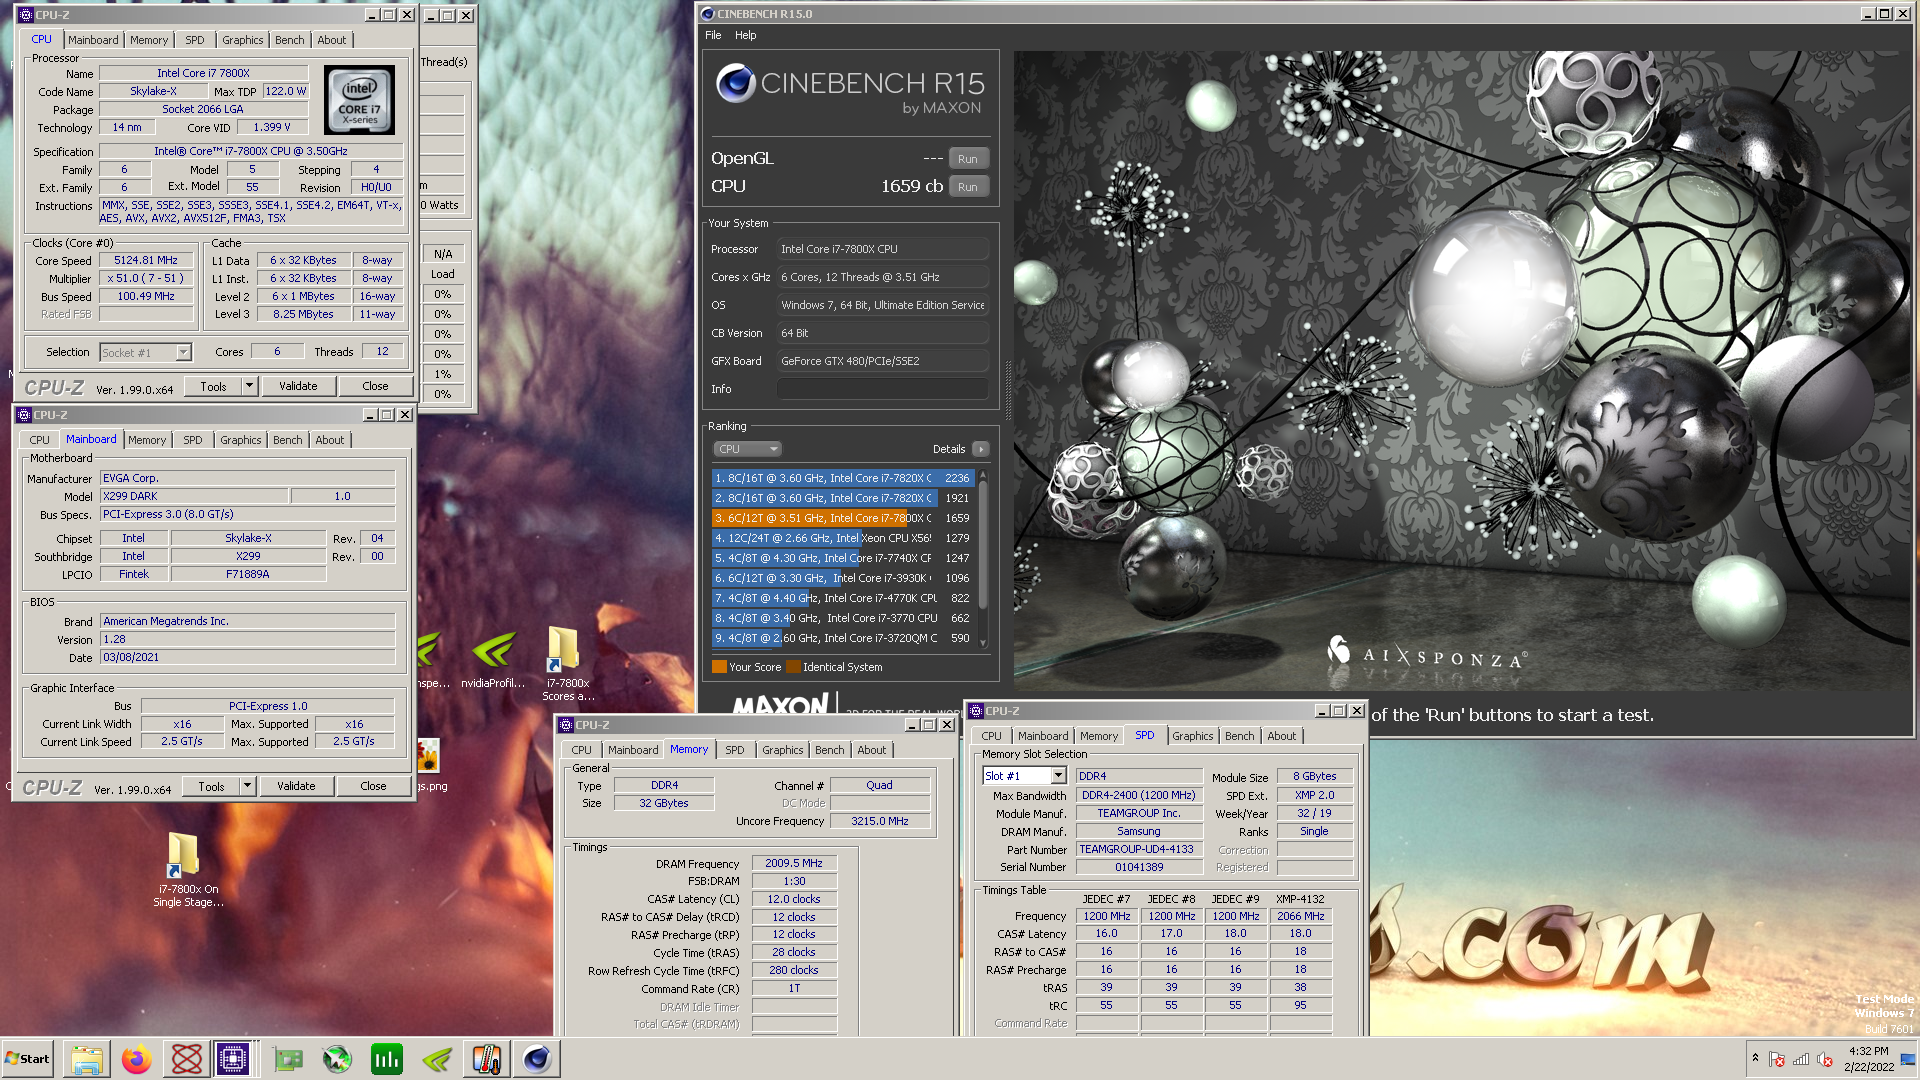Select the CPU-Z taskbar icon

(x=233, y=1059)
